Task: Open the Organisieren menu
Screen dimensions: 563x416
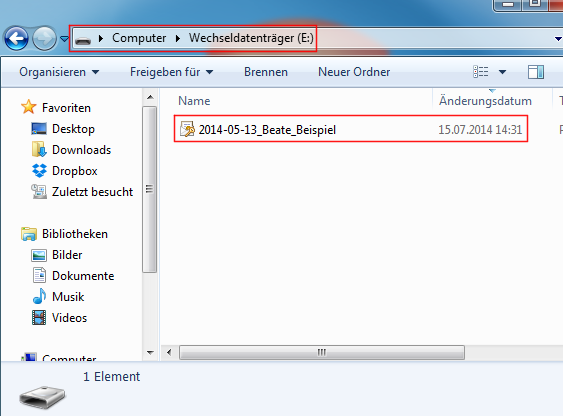Action: click(x=59, y=72)
